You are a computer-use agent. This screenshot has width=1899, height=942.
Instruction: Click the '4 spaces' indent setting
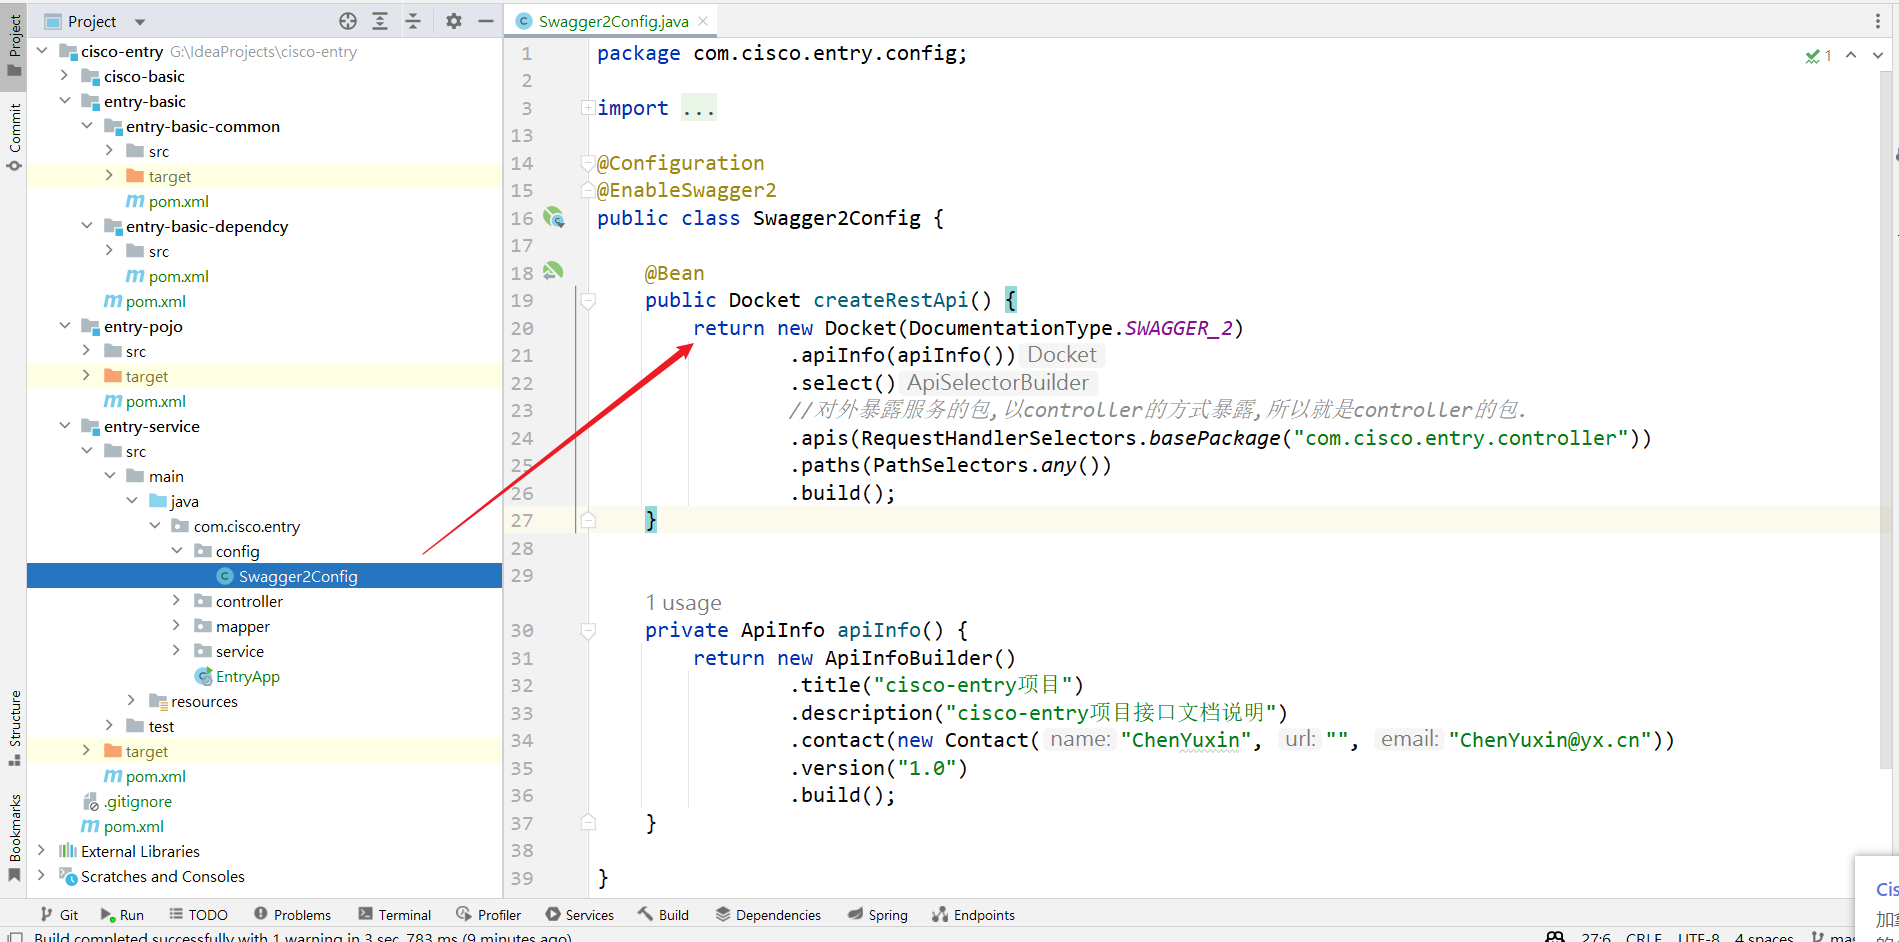click(1764, 937)
